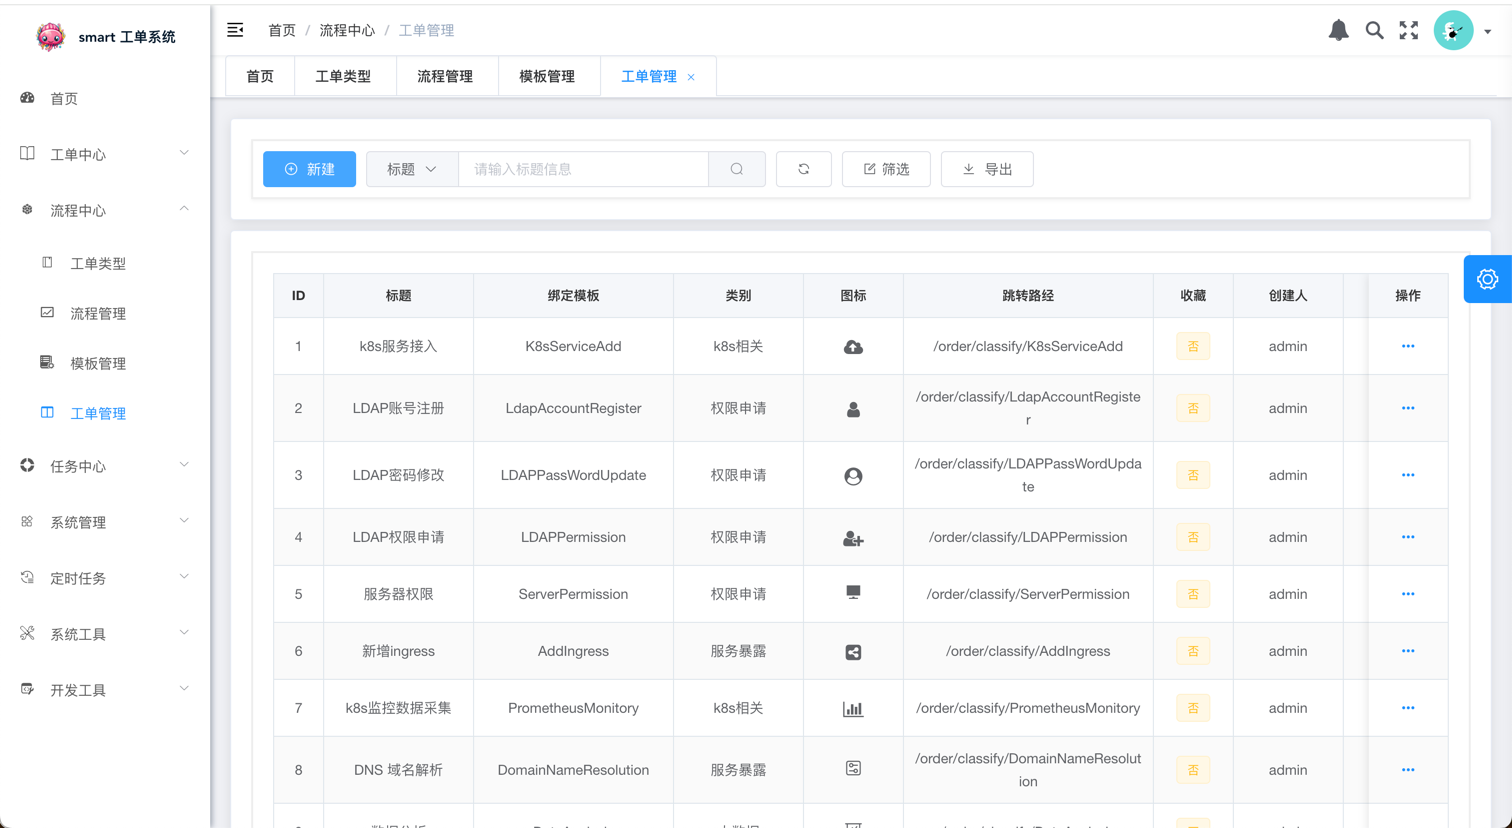Expand the 定时任务 sidebar menu
The width and height of the screenshot is (1512, 828).
(x=105, y=578)
